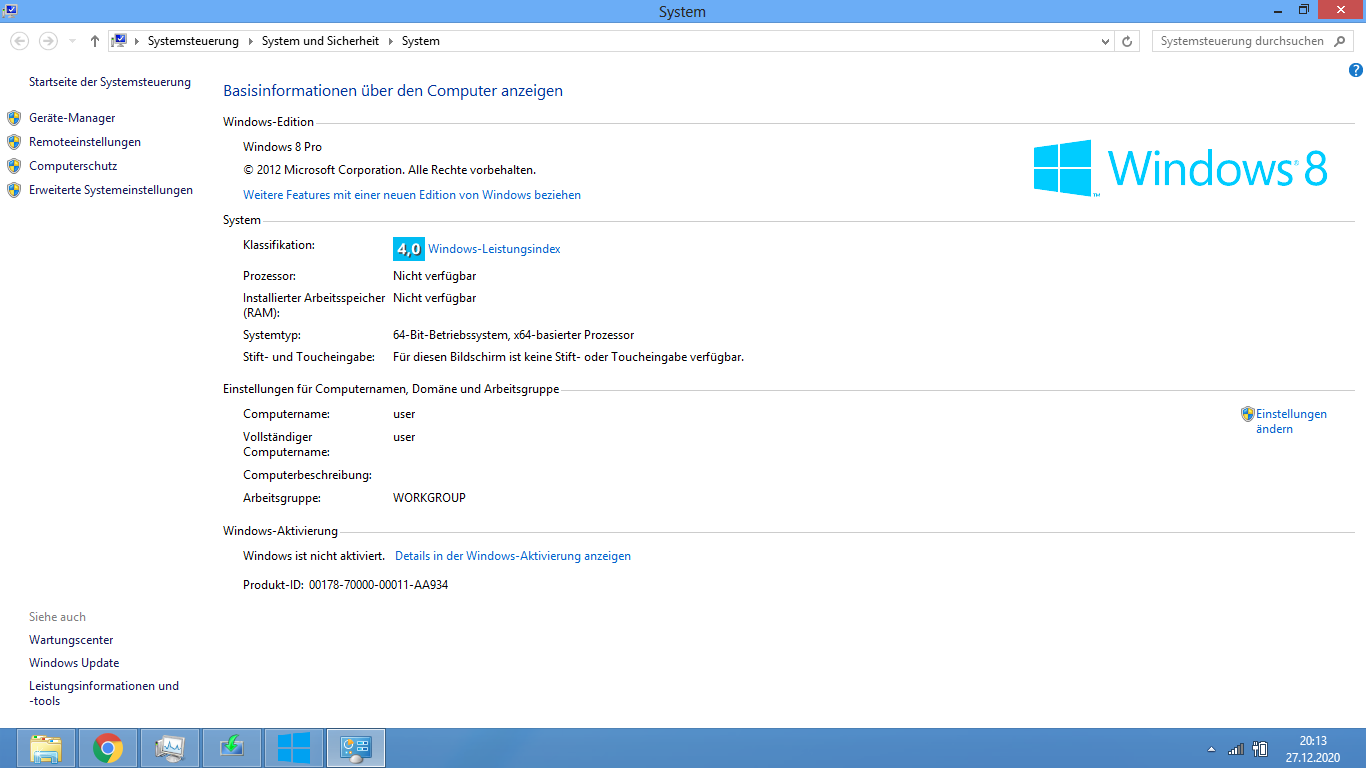Click Windows ist nicht aktiviert text
This screenshot has height=768, width=1366.
(x=314, y=556)
